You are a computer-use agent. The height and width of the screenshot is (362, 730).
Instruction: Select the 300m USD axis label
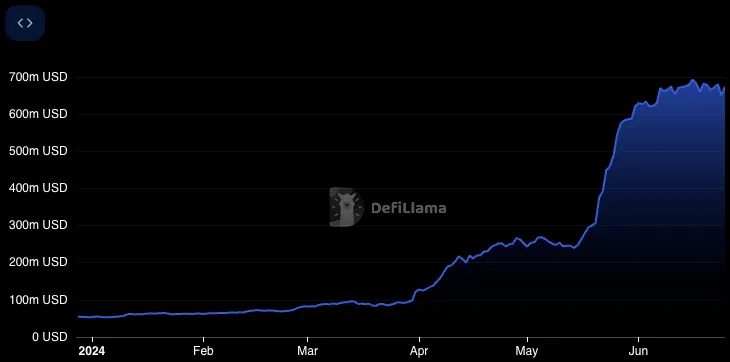(x=38, y=225)
